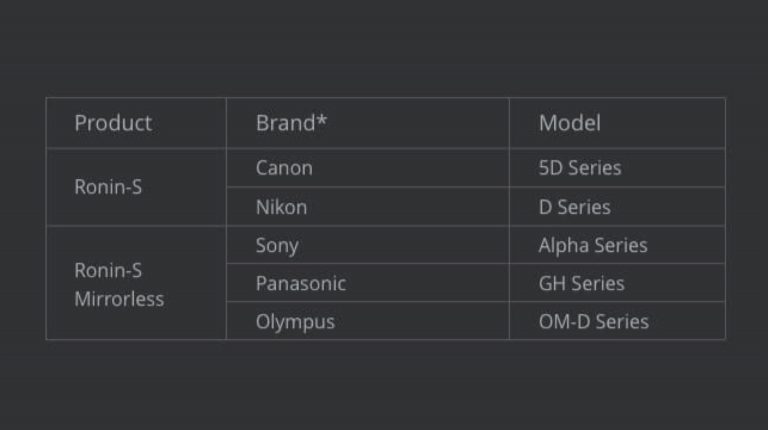
Task: Select the Canon brand cell
Action: click(x=284, y=168)
